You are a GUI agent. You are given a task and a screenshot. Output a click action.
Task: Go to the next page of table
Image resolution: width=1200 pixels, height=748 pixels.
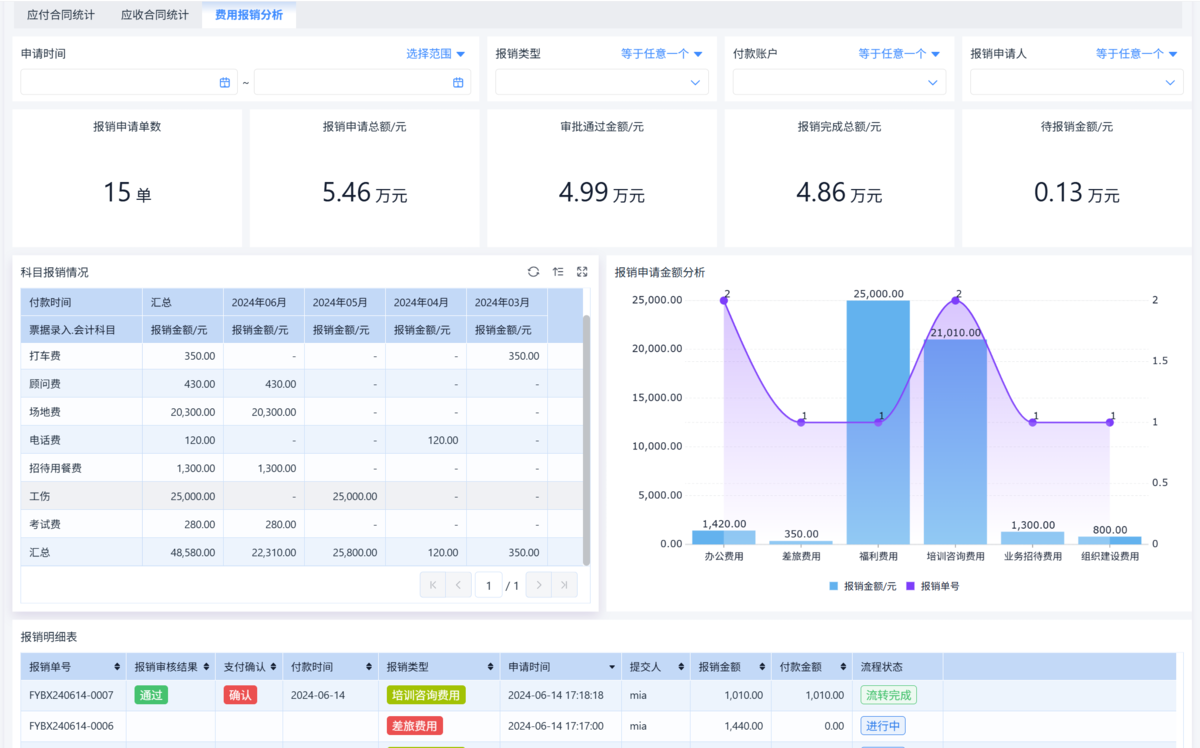pyautogui.click(x=538, y=585)
